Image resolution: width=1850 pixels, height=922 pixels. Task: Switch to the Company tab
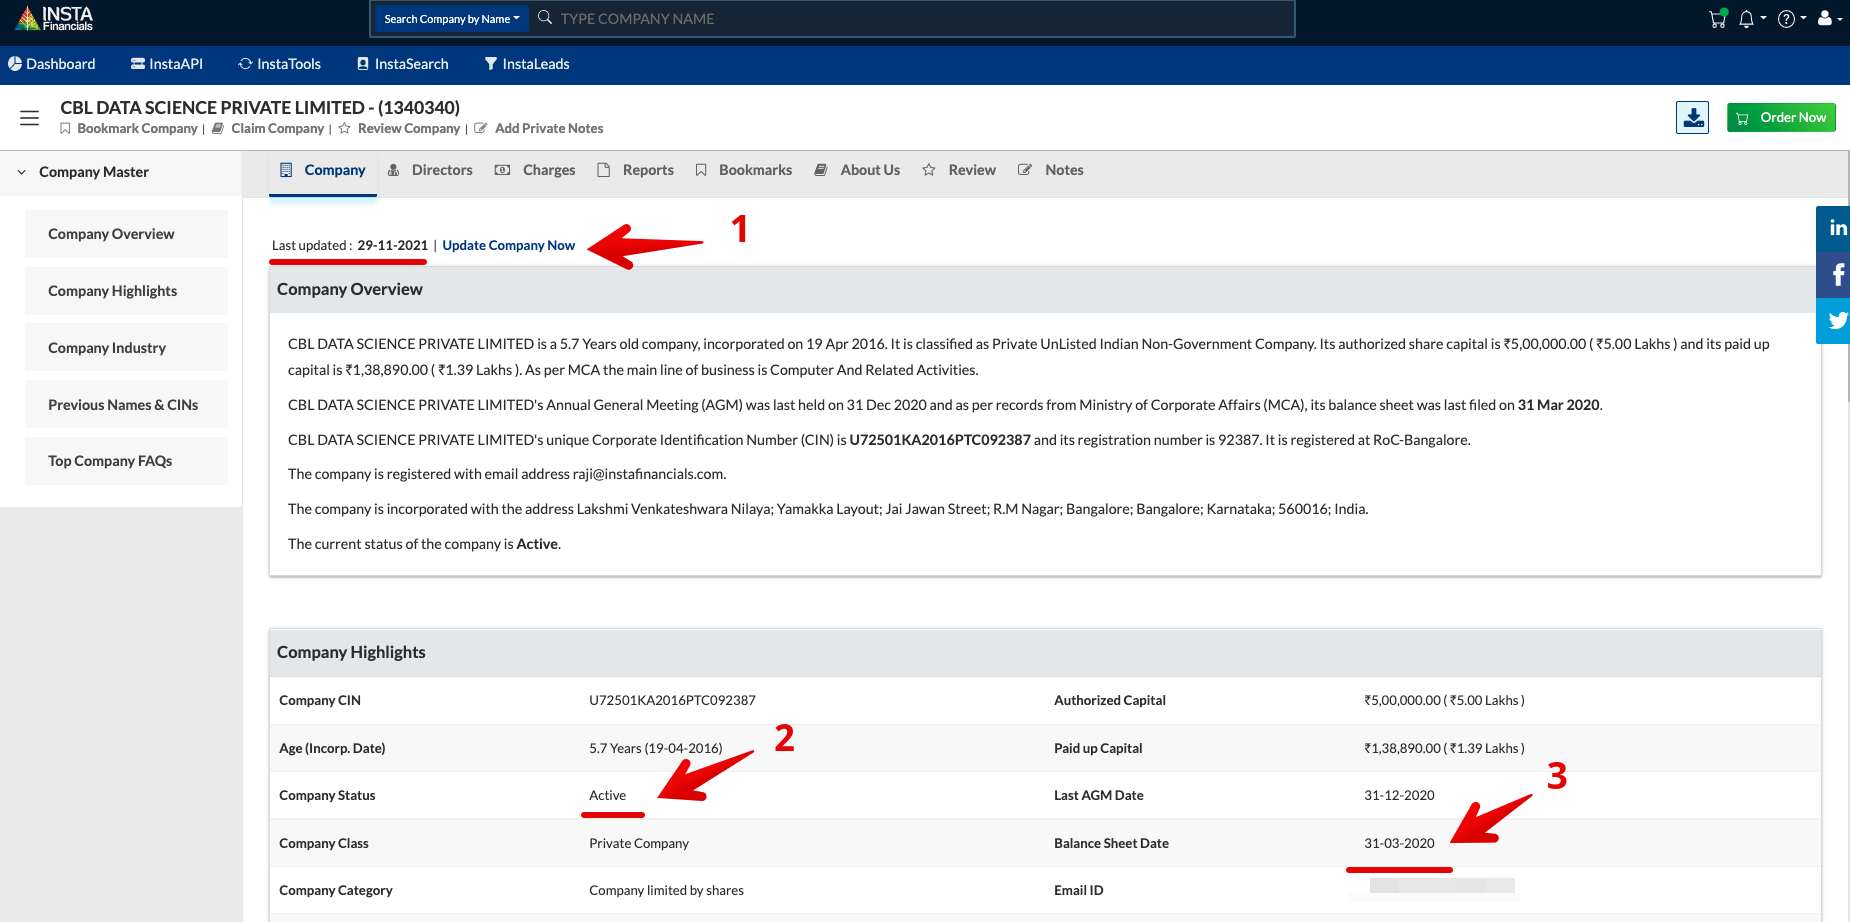click(x=323, y=170)
